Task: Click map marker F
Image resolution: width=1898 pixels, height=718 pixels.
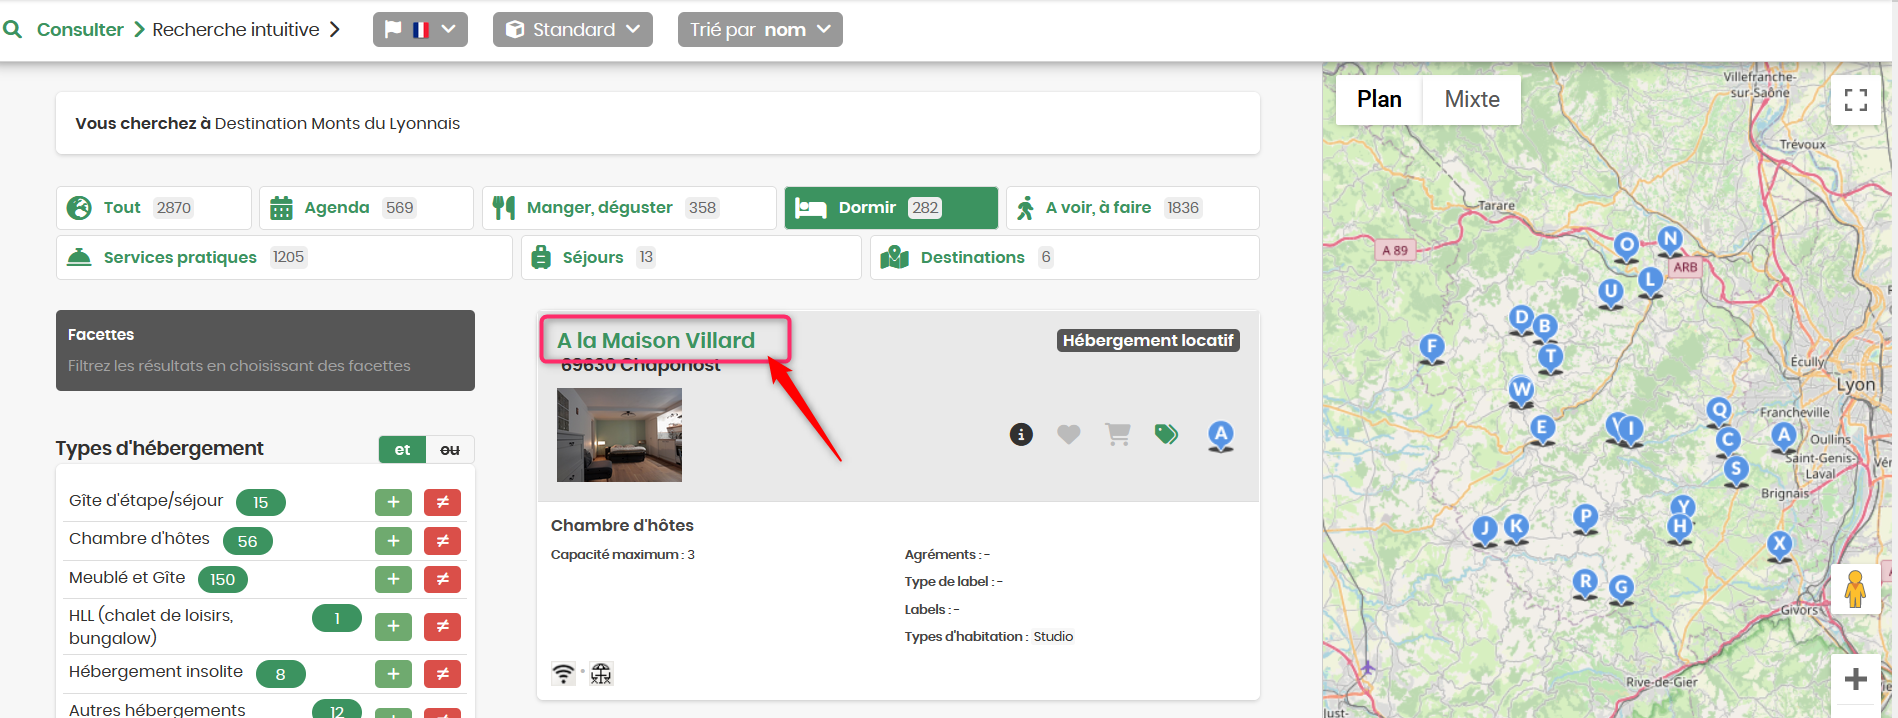Action: (1432, 348)
